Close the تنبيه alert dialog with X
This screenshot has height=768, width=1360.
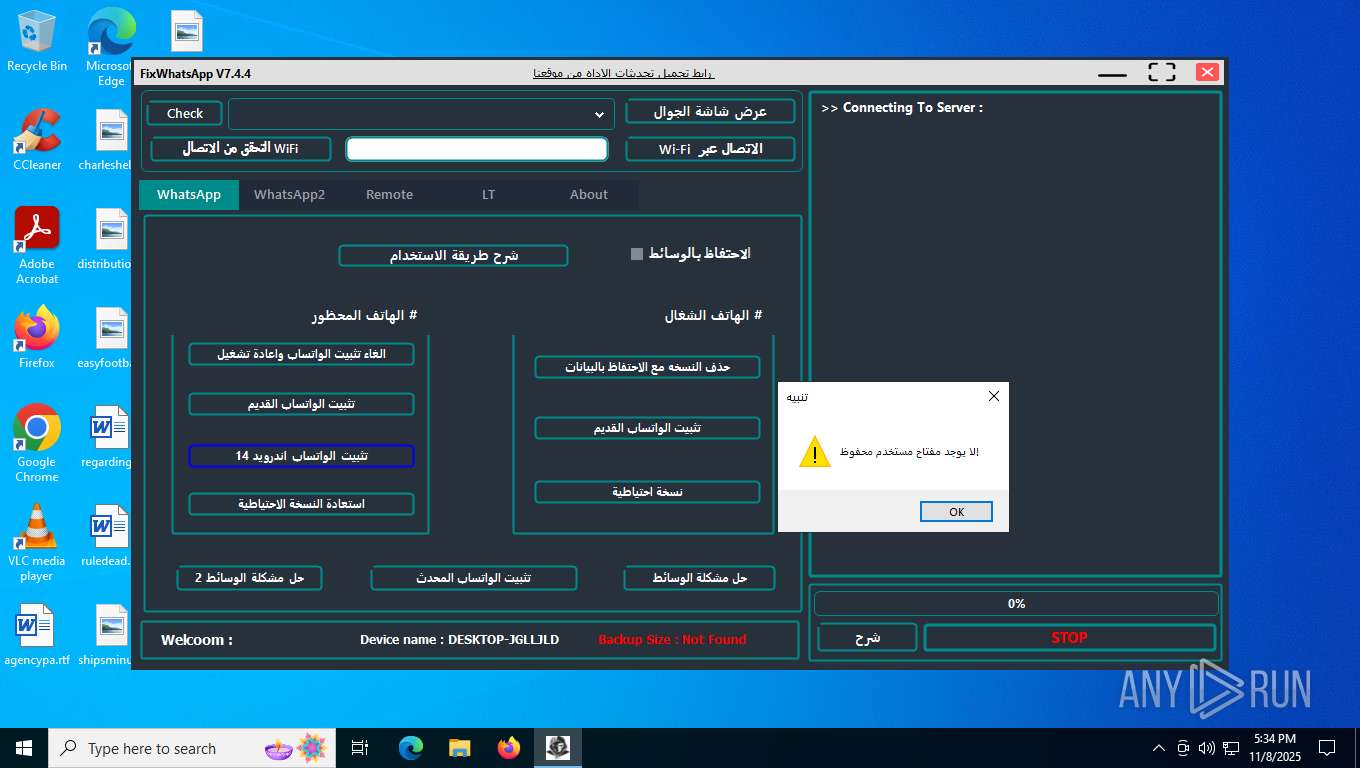click(x=993, y=396)
